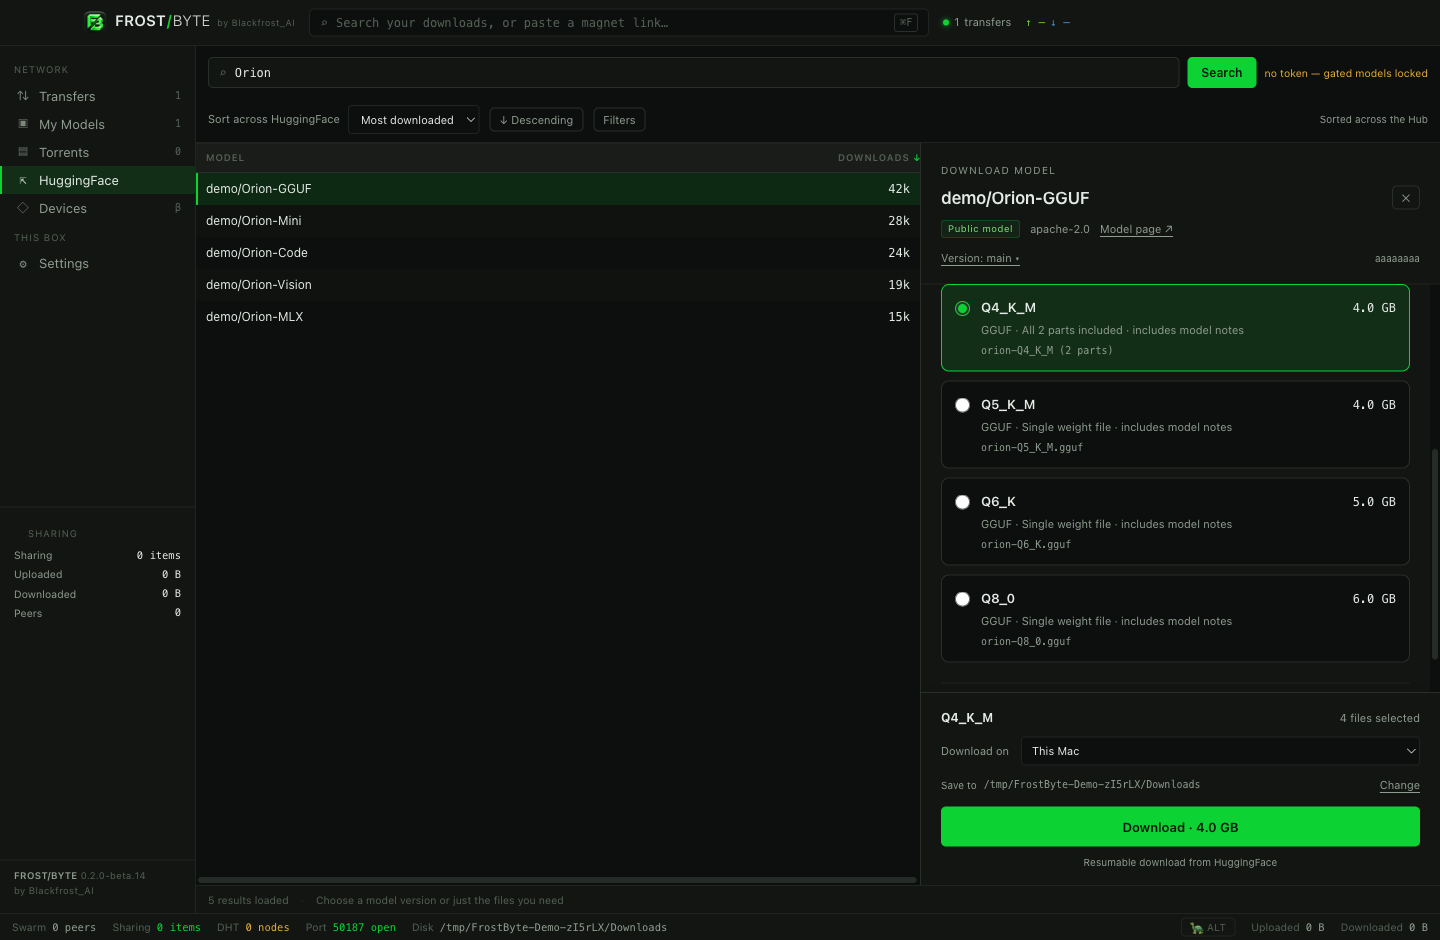
Task: Click the horizontal results scrollbar
Action: (x=557, y=880)
